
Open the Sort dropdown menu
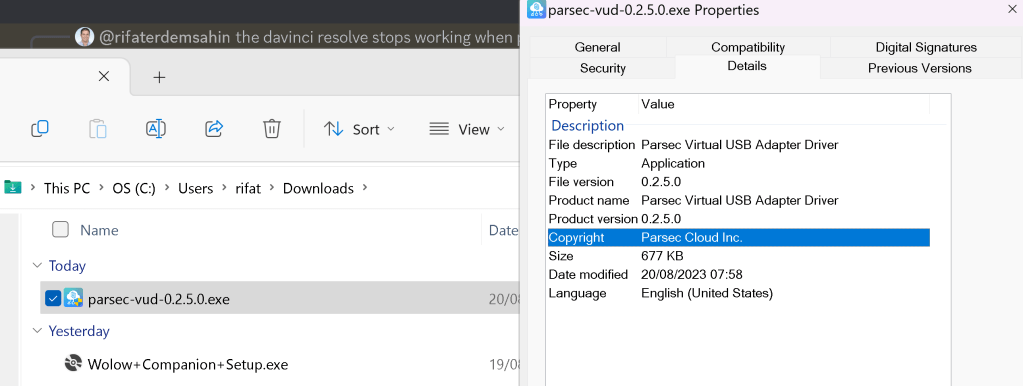pyautogui.click(x=359, y=129)
